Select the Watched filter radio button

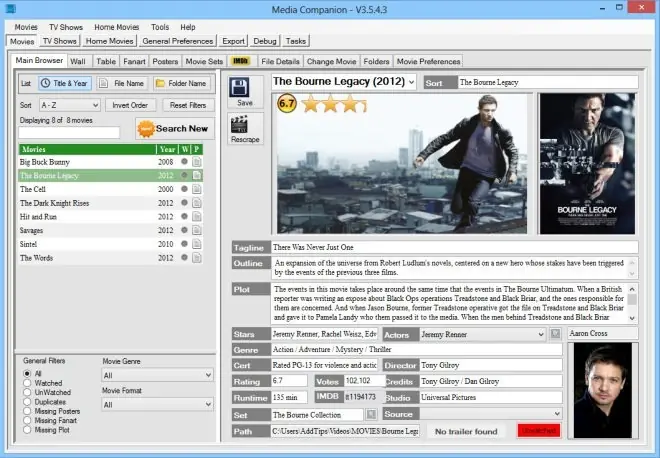click(x=27, y=383)
